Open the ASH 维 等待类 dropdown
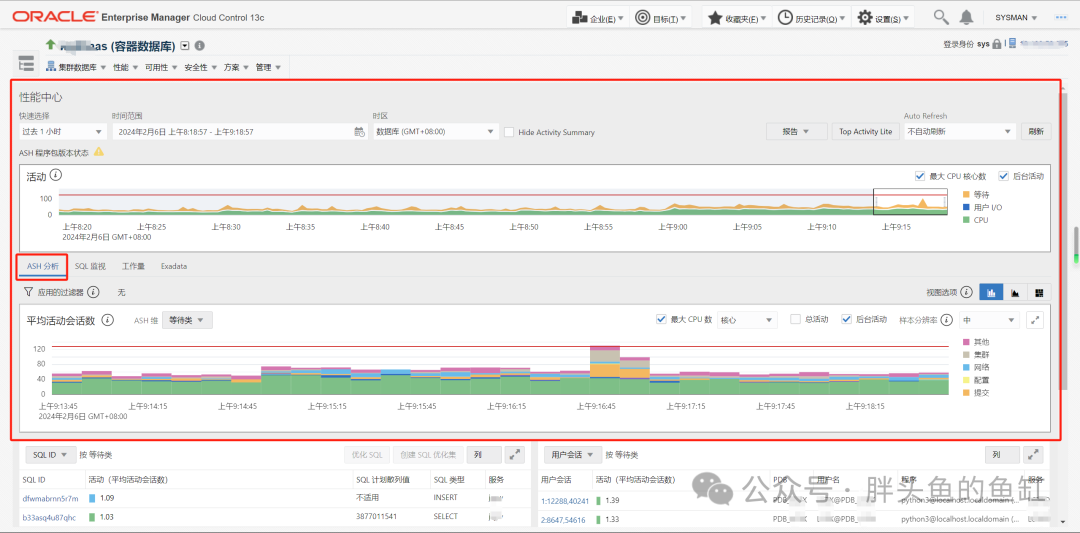Image resolution: width=1080 pixels, height=533 pixels. click(187, 320)
